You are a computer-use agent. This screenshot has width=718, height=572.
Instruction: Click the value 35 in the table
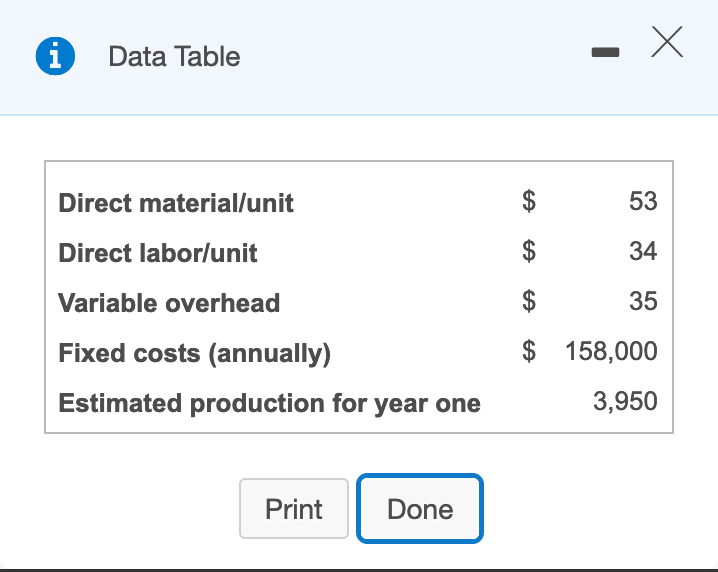click(643, 301)
